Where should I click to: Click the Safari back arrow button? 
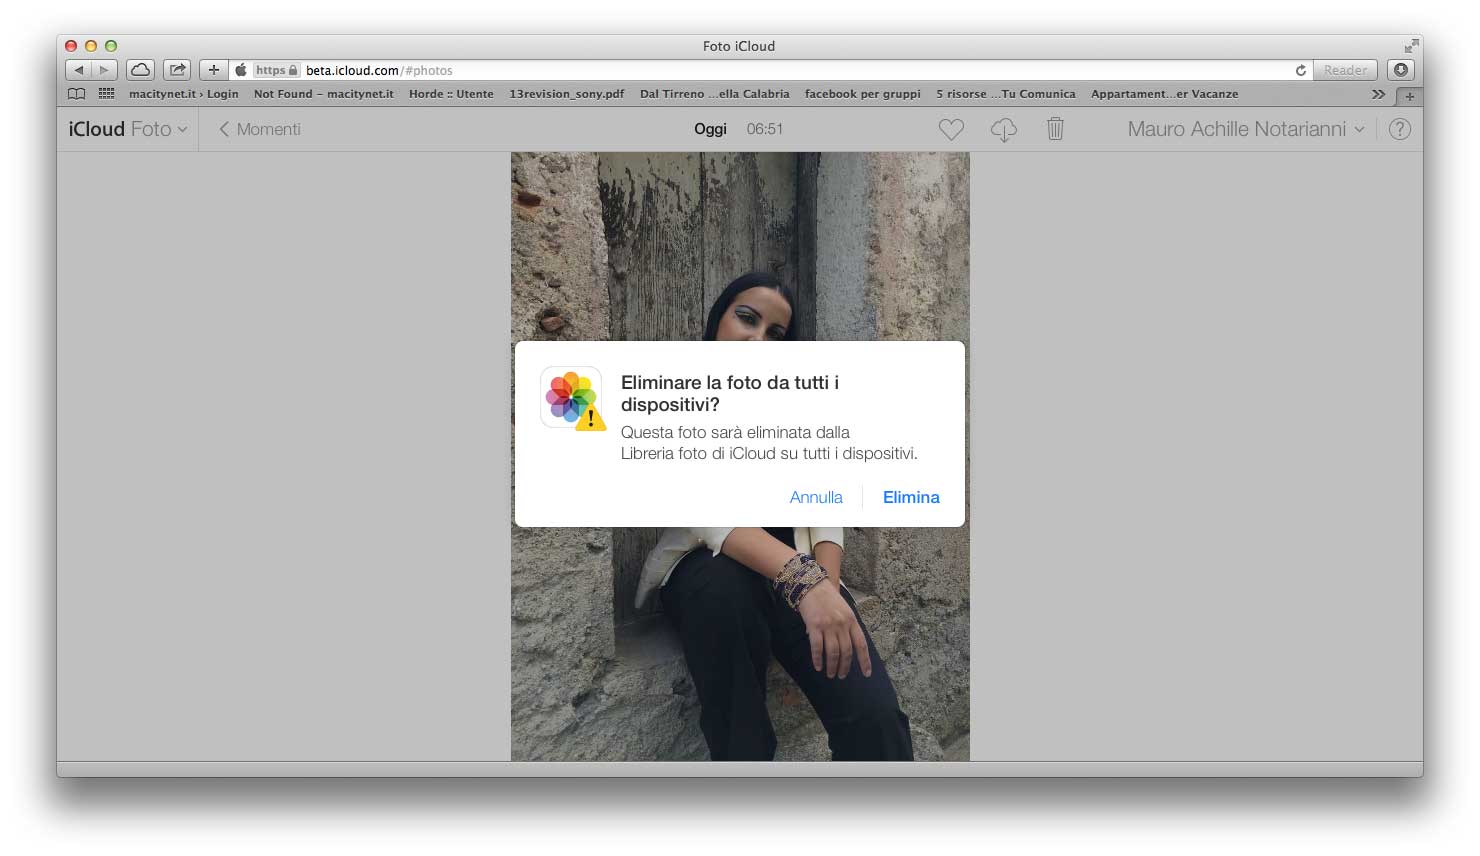click(x=79, y=70)
